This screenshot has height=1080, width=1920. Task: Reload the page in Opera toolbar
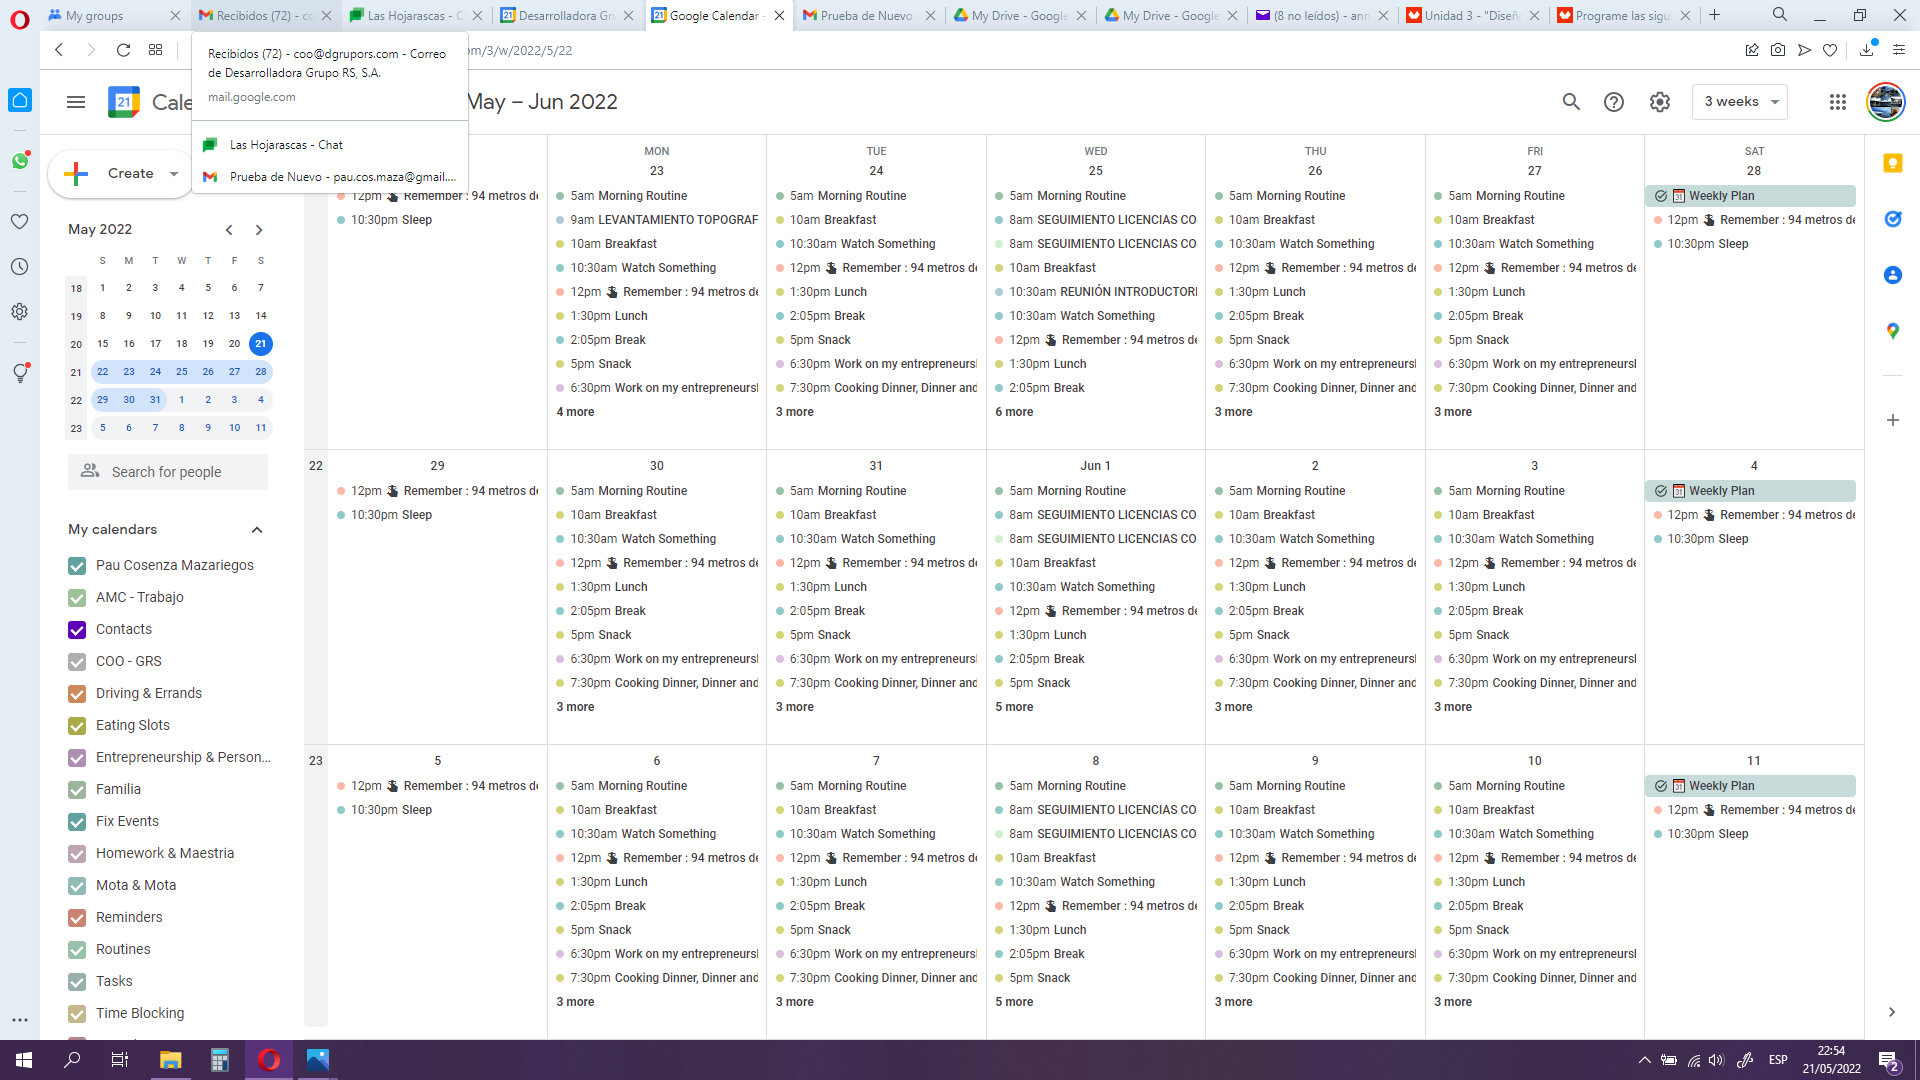(123, 50)
